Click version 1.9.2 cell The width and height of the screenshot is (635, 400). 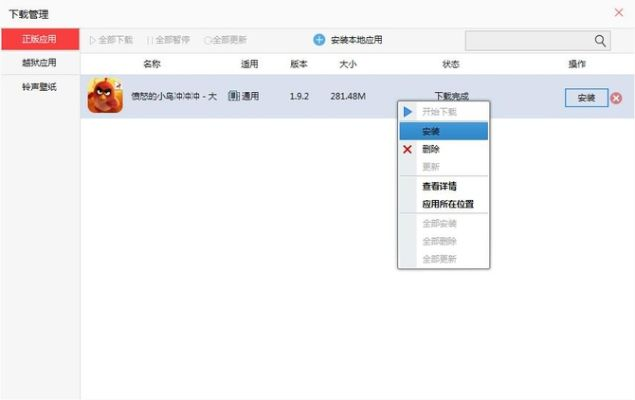click(299, 96)
